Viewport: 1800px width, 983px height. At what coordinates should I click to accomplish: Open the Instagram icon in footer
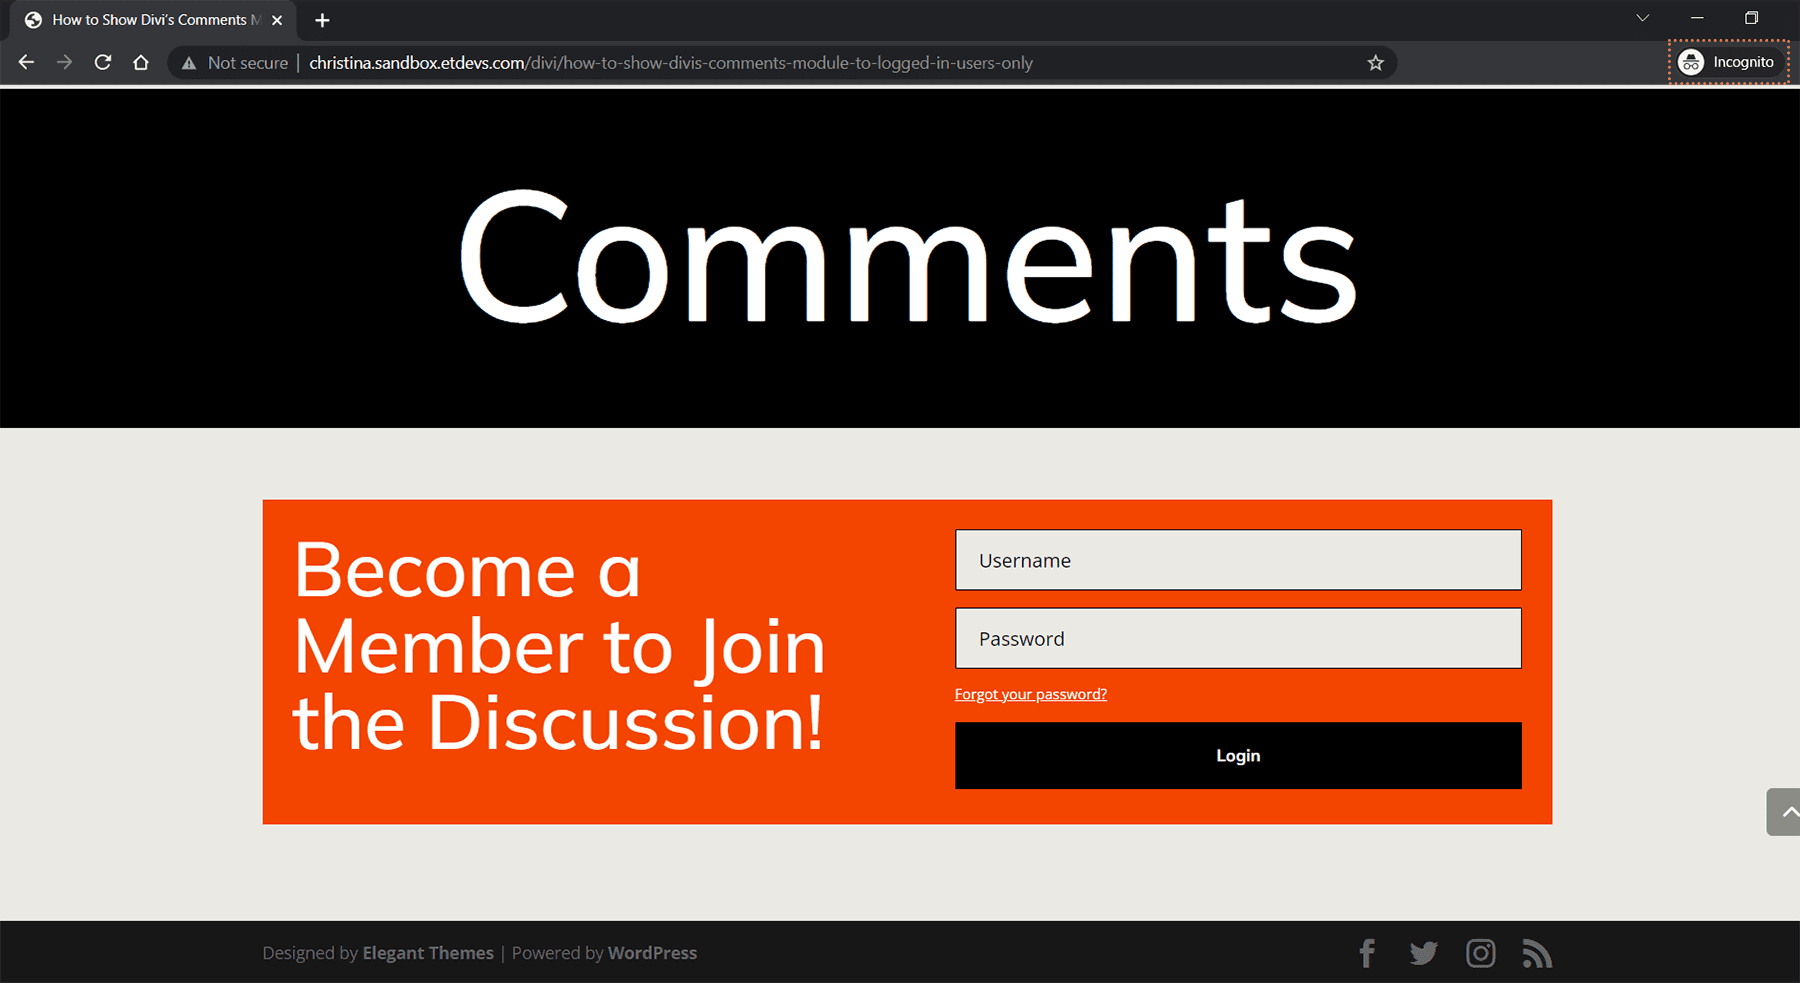tap(1481, 952)
